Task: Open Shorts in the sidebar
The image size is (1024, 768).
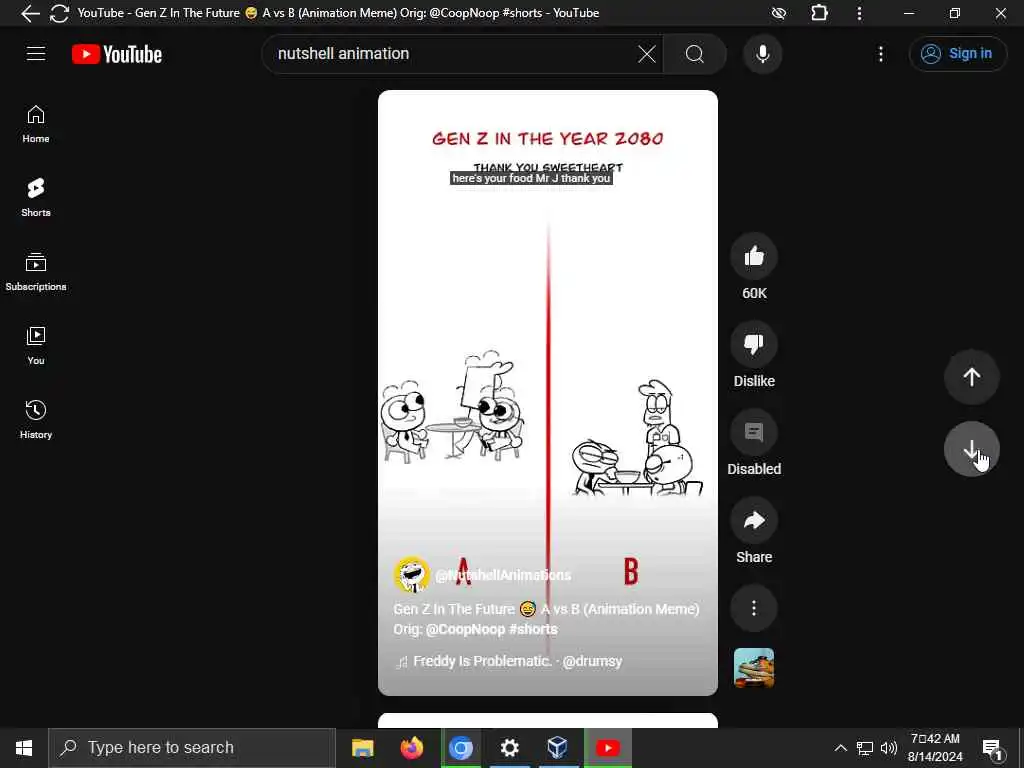Action: click(36, 198)
